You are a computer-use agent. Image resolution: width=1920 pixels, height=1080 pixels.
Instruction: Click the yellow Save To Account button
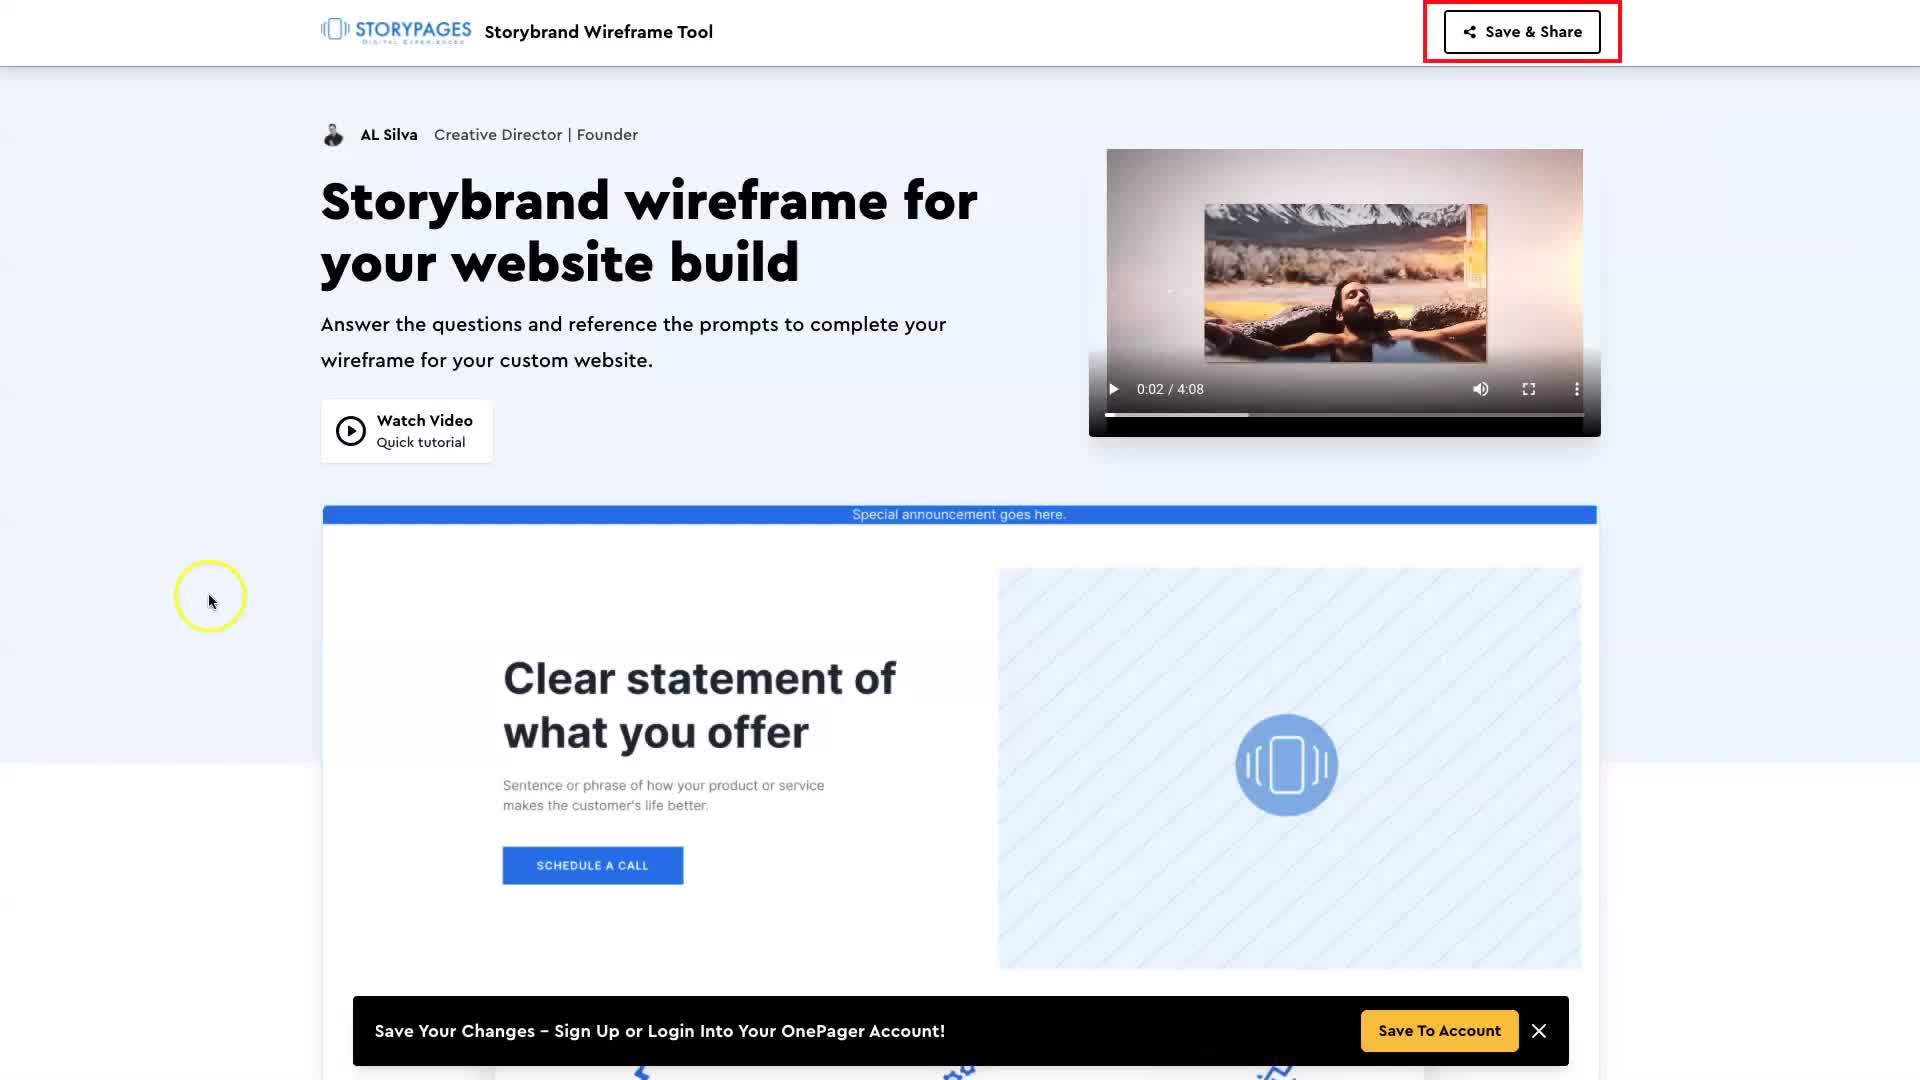[1439, 1031]
